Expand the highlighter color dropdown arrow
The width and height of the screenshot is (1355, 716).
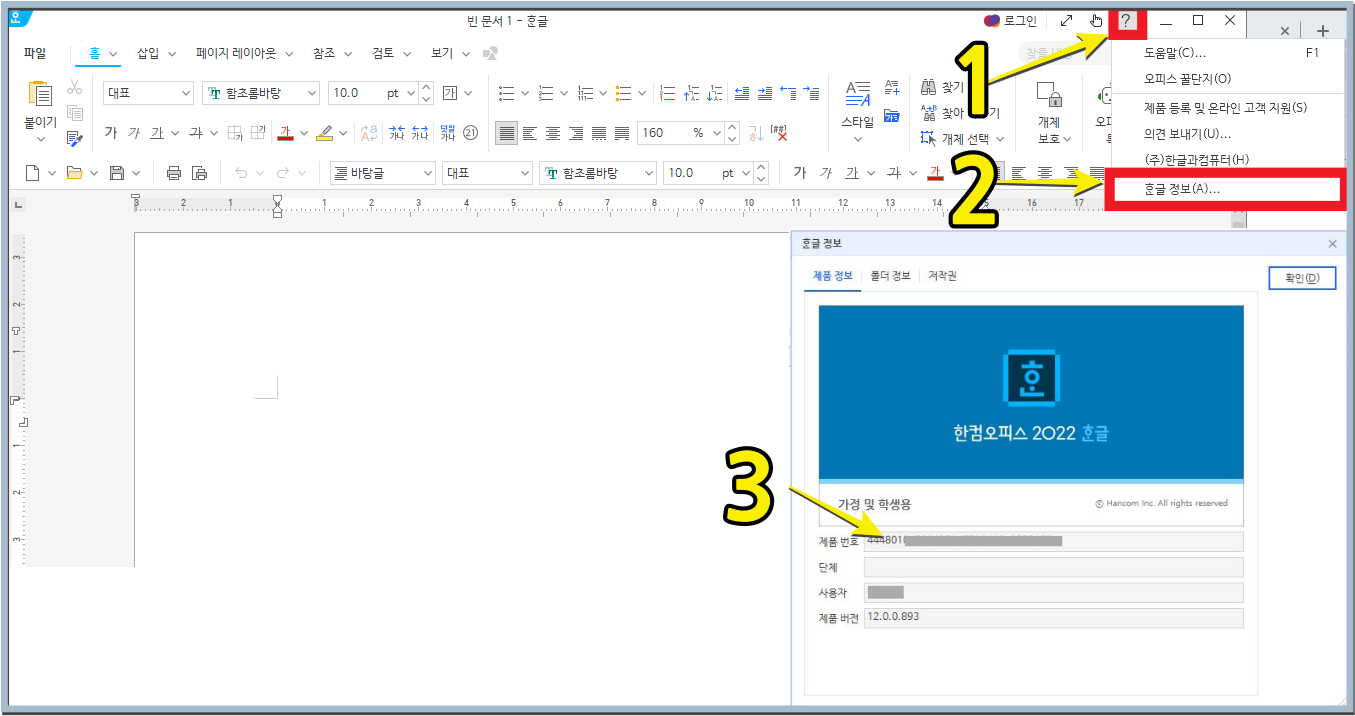343,132
